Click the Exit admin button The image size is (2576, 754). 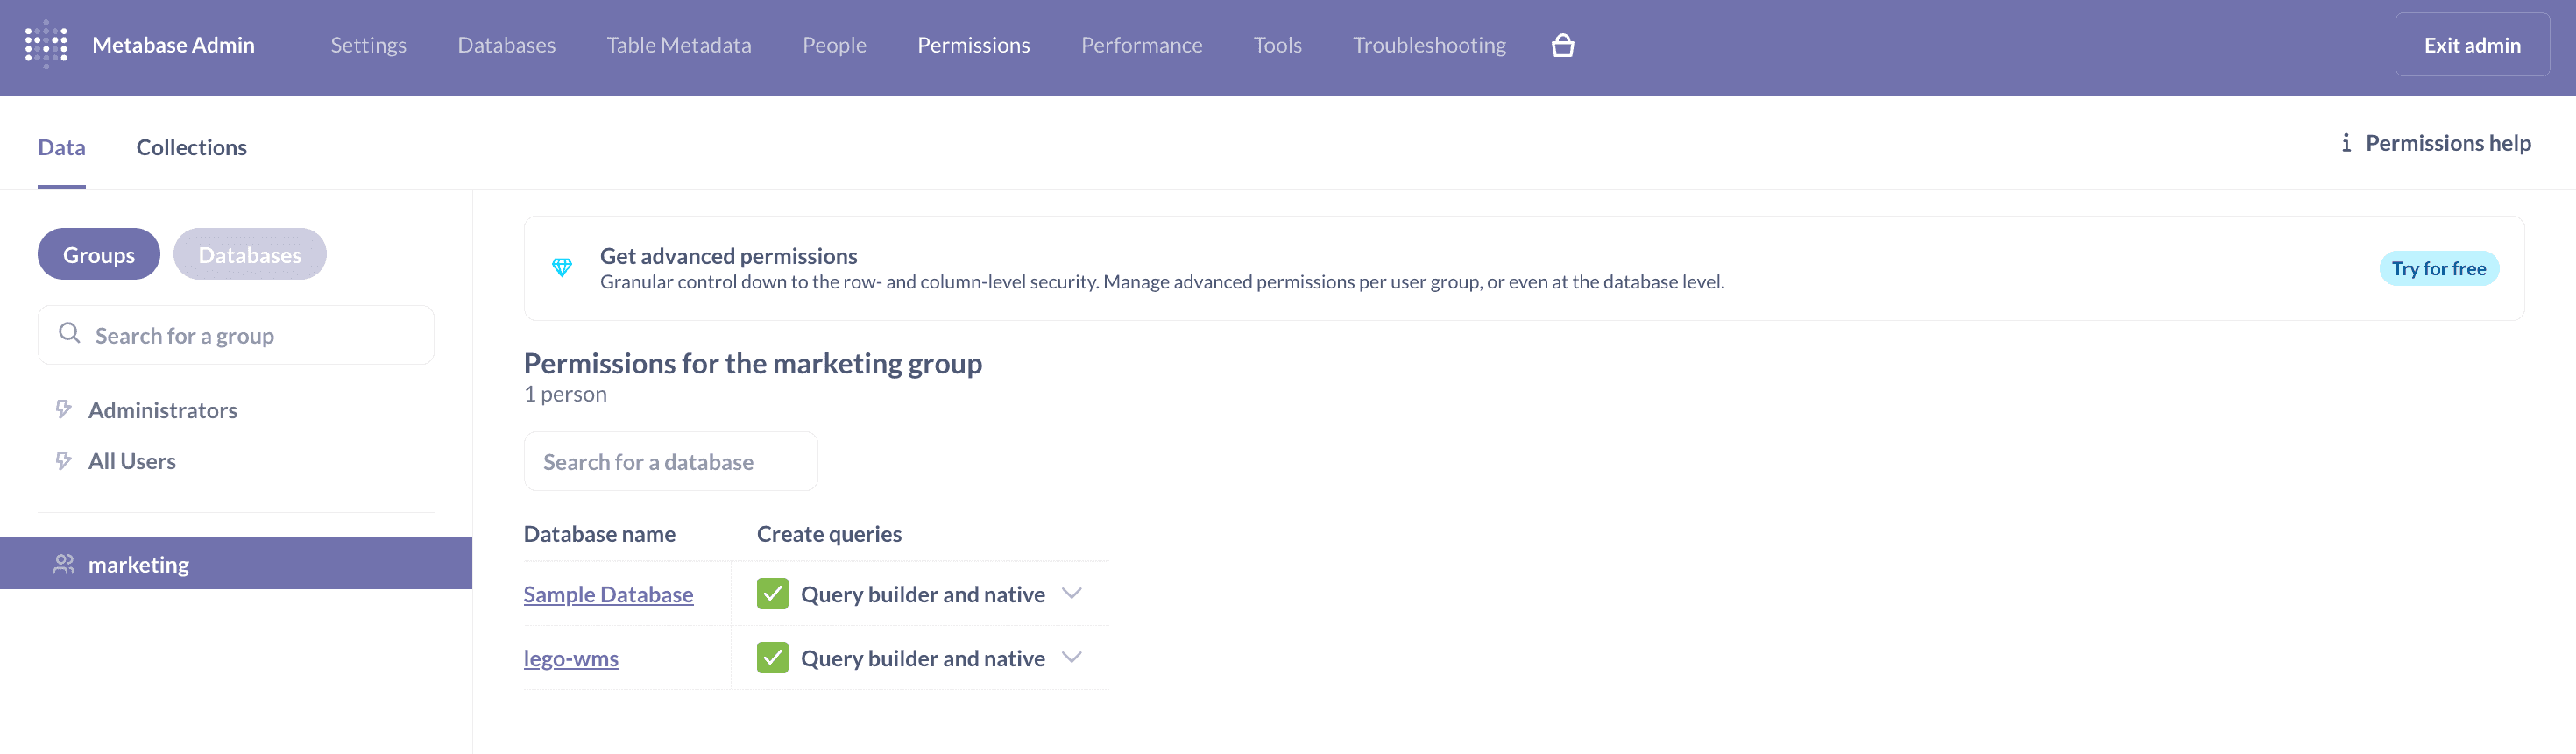(x=2471, y=45)
